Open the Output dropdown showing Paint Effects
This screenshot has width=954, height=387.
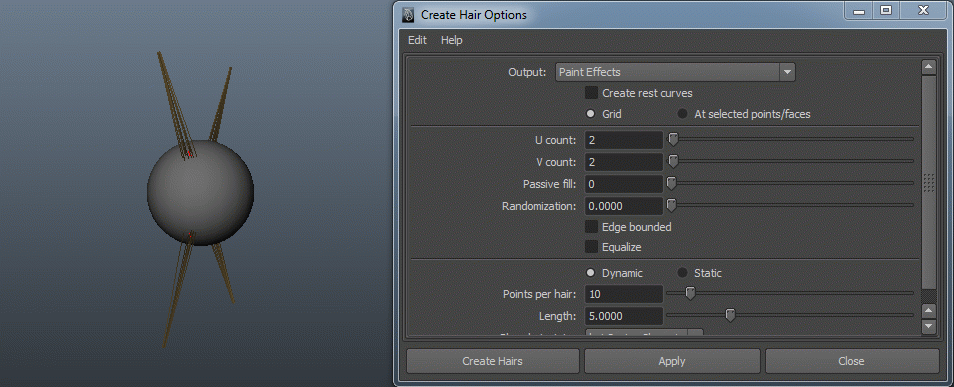tap(675, 72)
